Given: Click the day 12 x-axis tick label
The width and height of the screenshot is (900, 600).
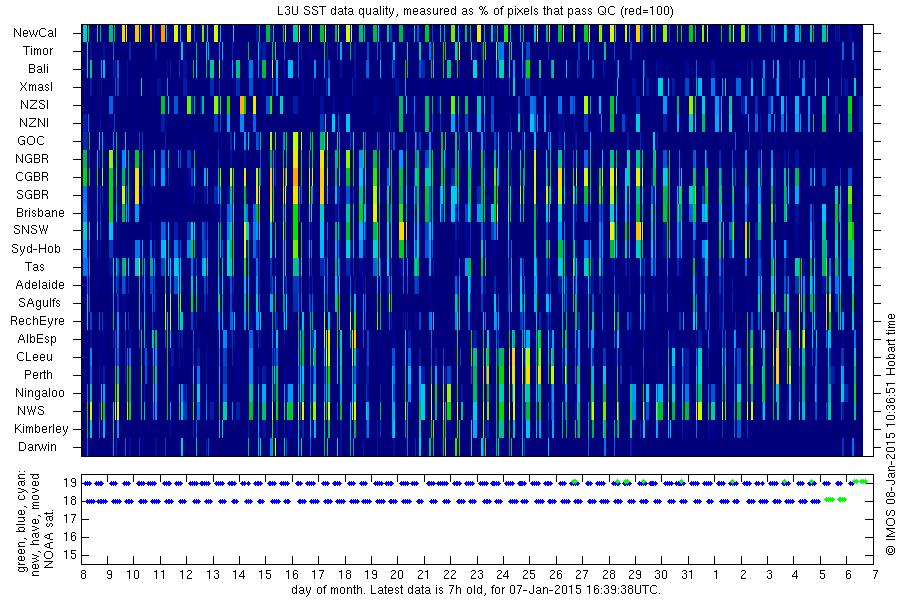Looking at the screenshot, I should [x=186, y=575].
